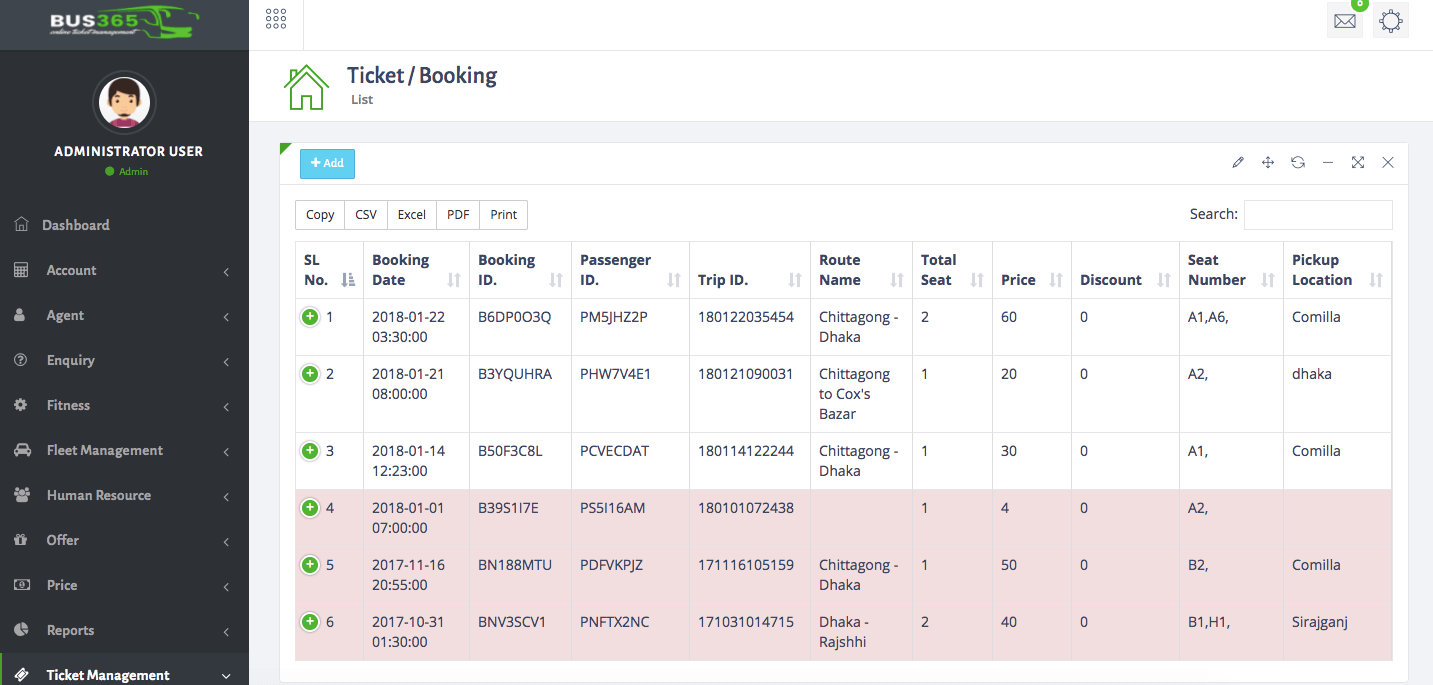Open the Reports menu in sidebar
This screenshot has width=1433, height=685.
69,630
